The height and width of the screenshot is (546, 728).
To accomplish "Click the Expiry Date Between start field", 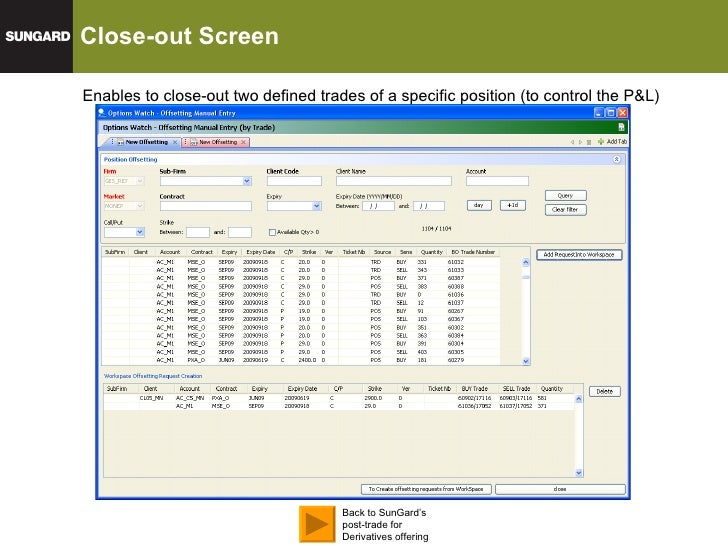I will 378,206.
